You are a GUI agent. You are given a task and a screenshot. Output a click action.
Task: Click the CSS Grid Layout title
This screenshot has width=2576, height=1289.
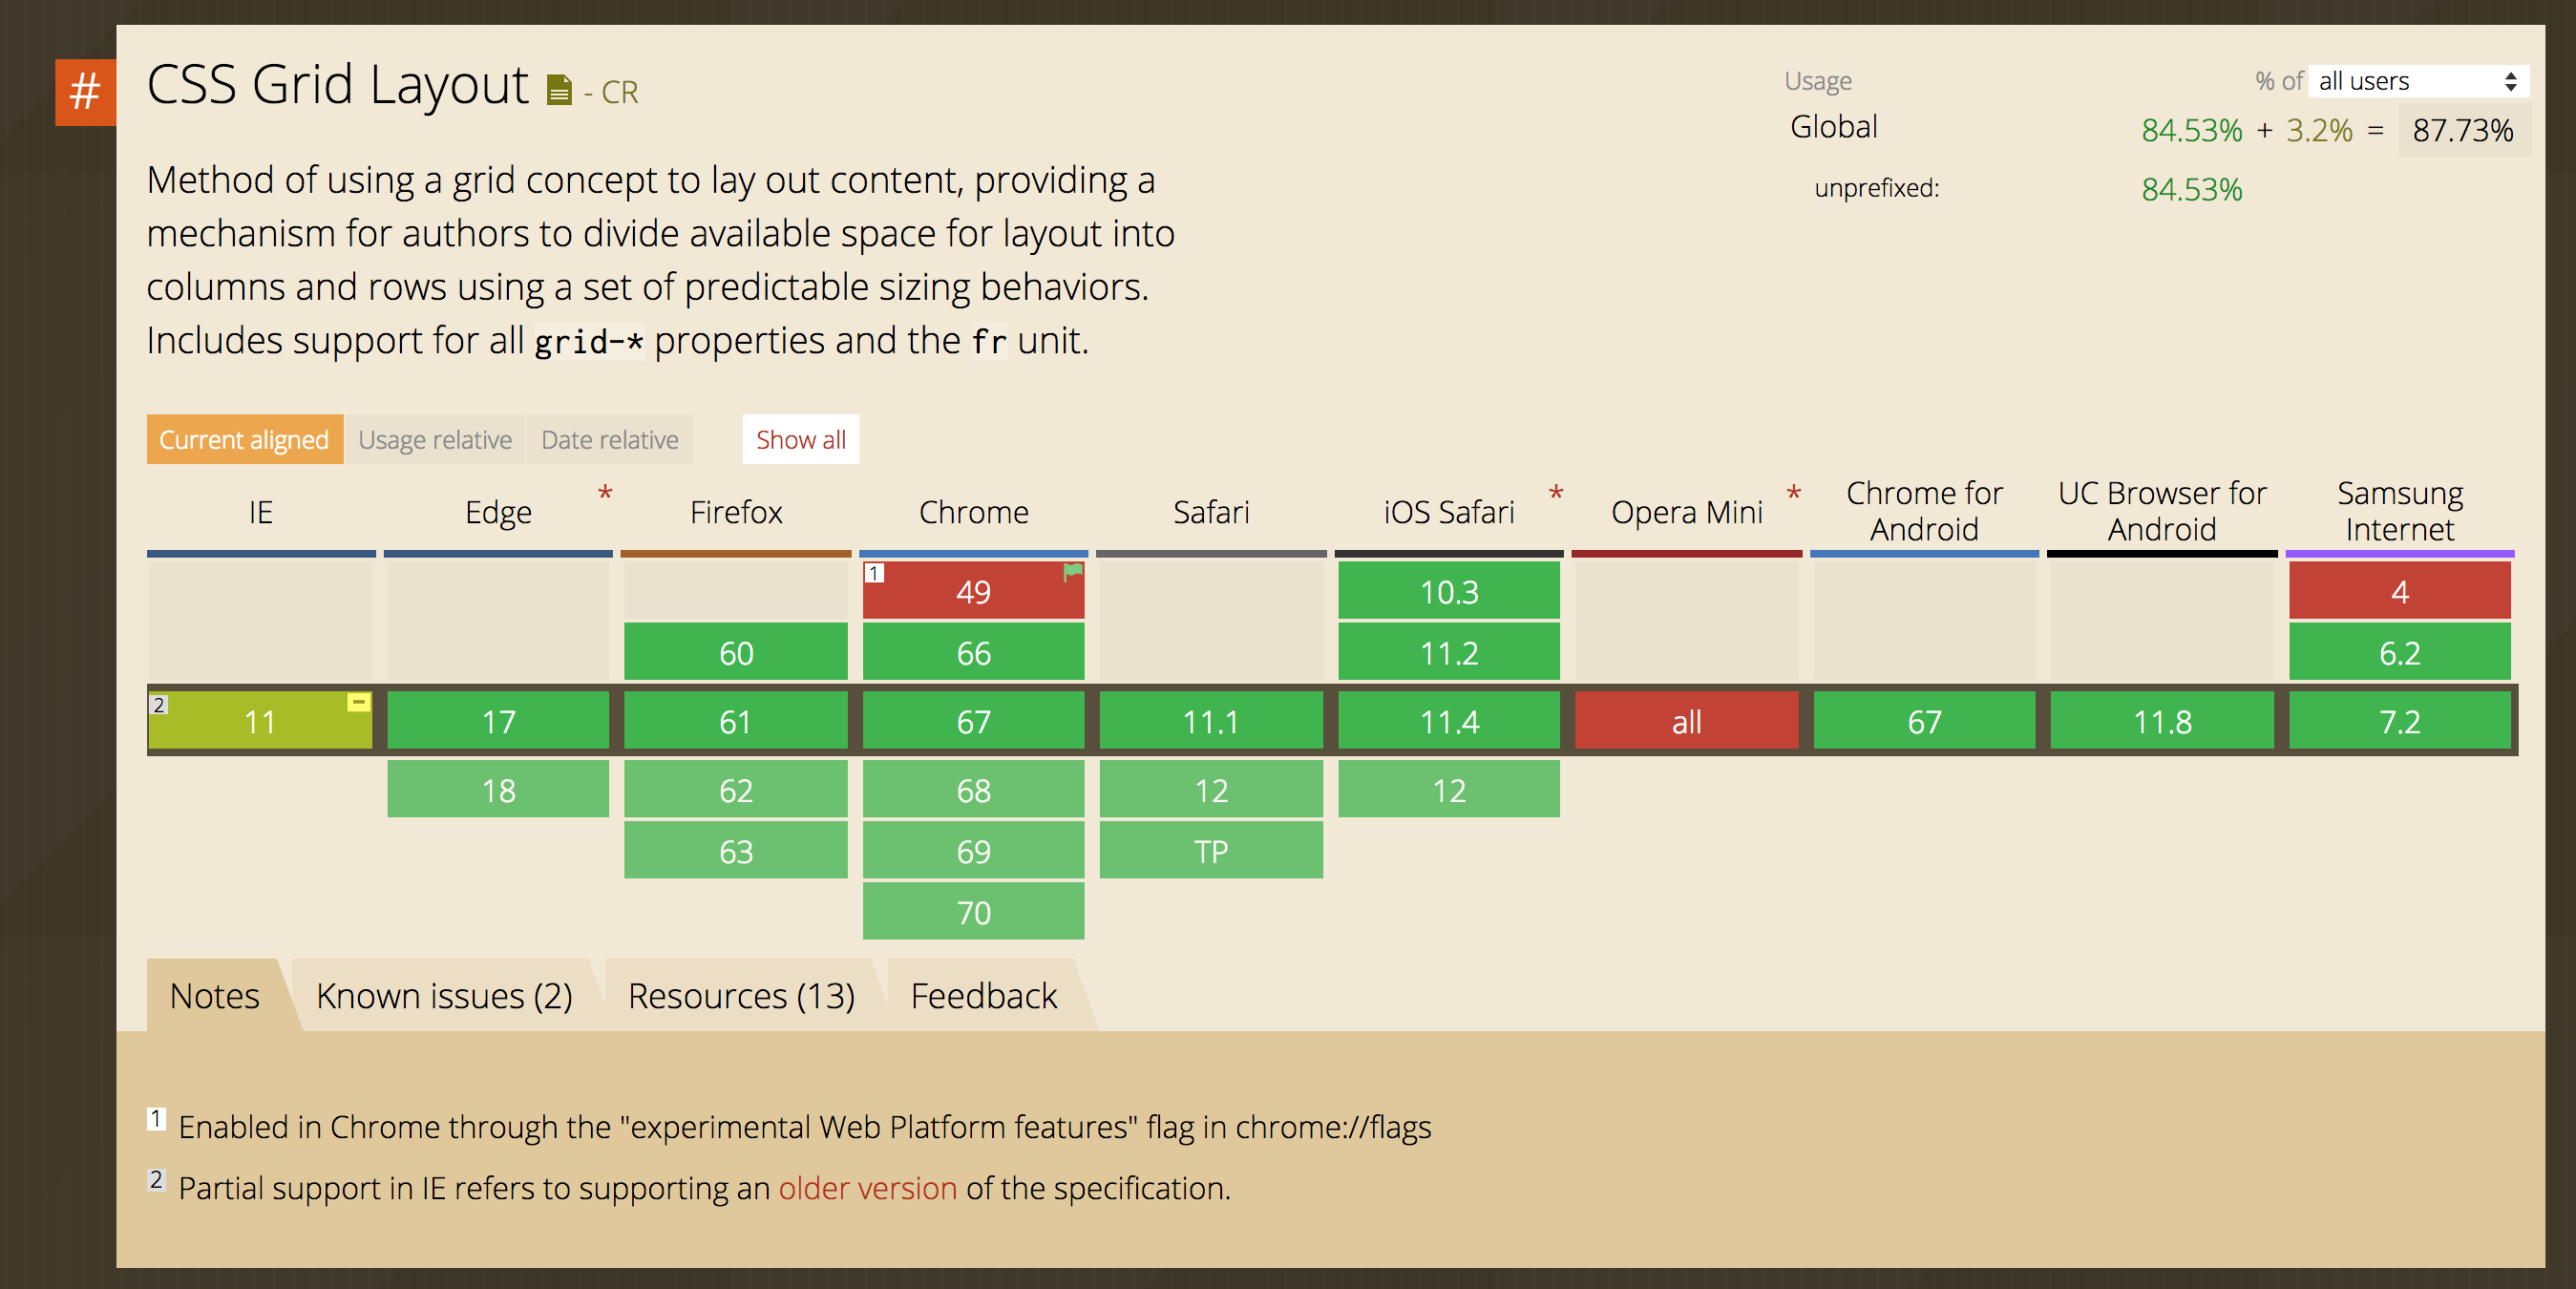pos(338,84)
